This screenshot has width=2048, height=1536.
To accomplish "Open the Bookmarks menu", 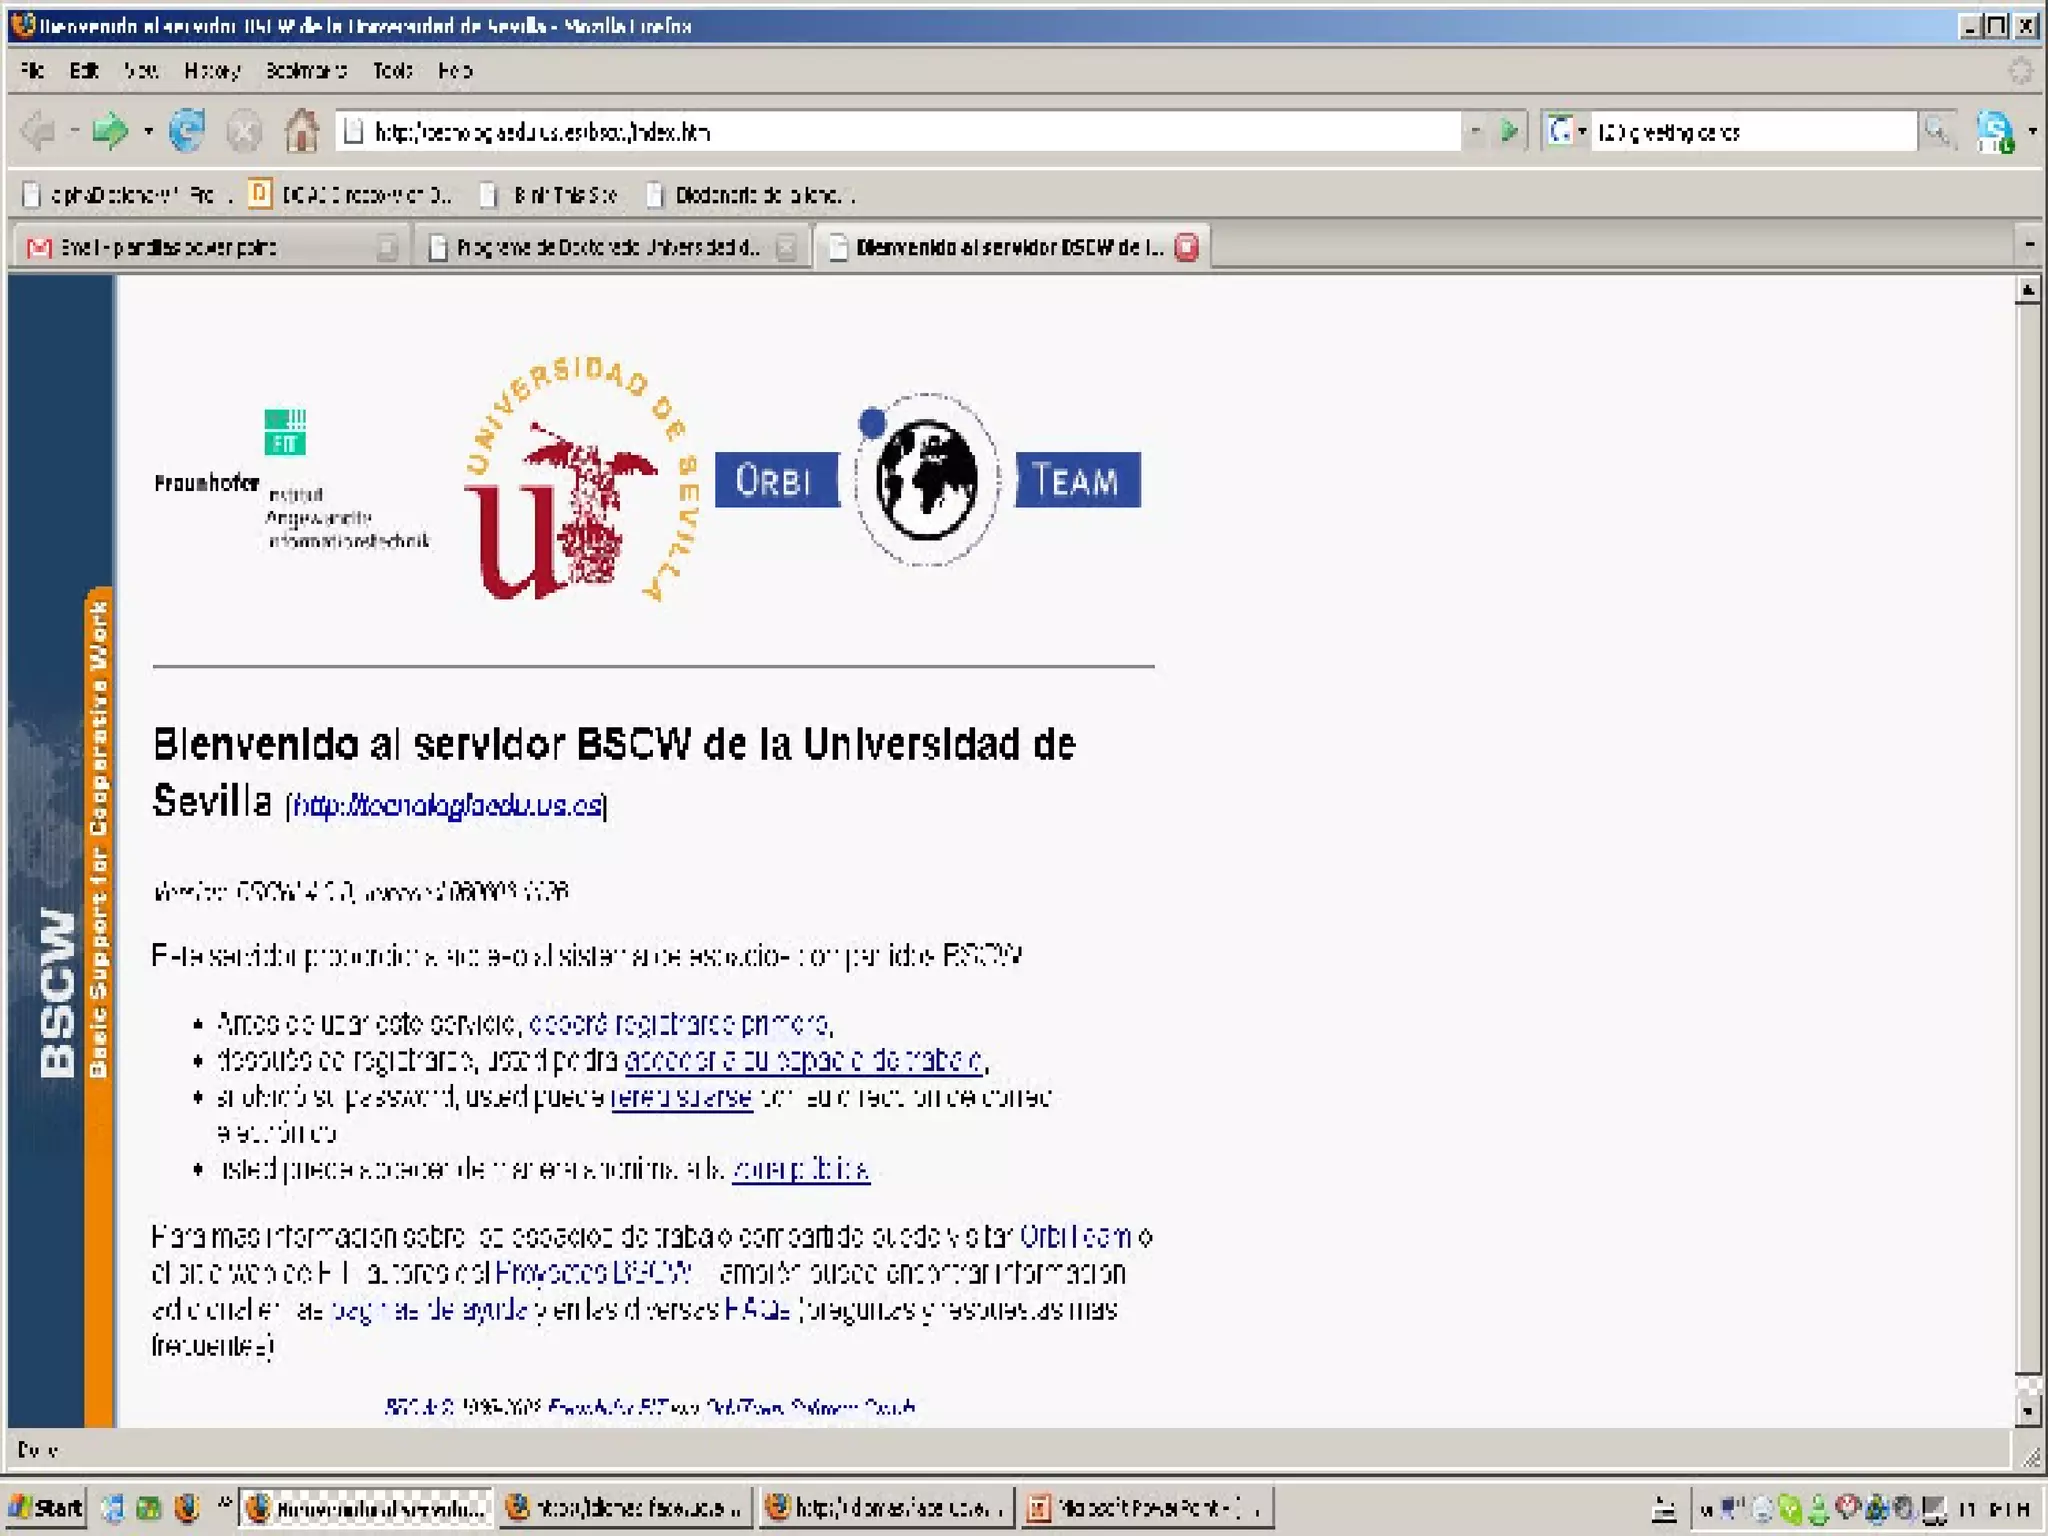I will point(305,71).
